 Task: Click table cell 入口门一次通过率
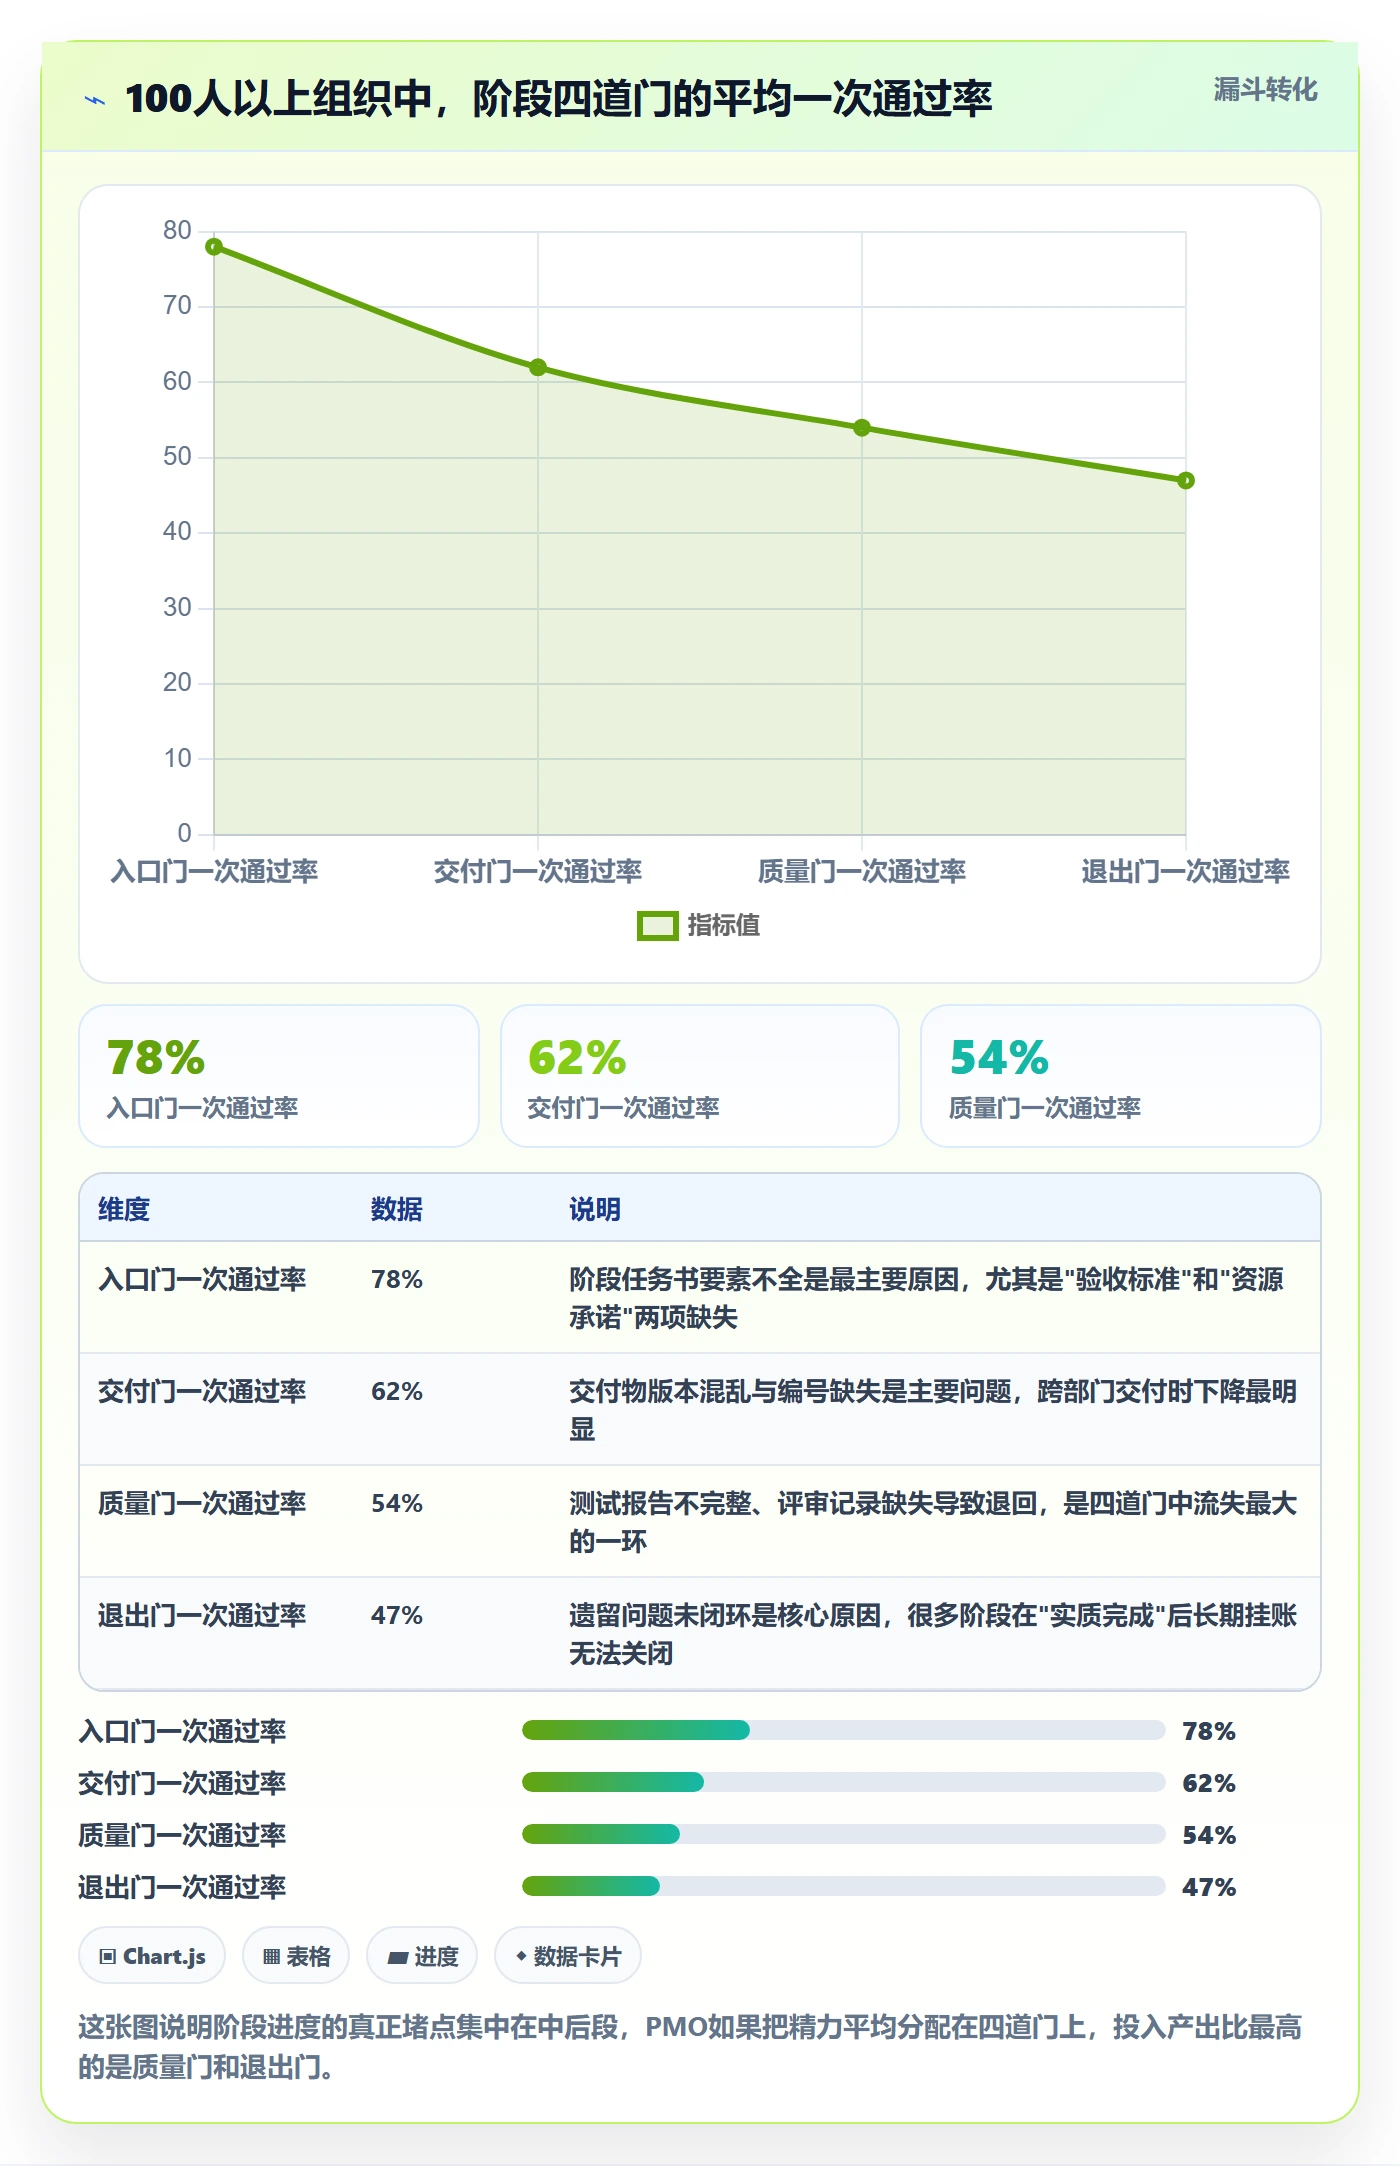[202, 1280]
